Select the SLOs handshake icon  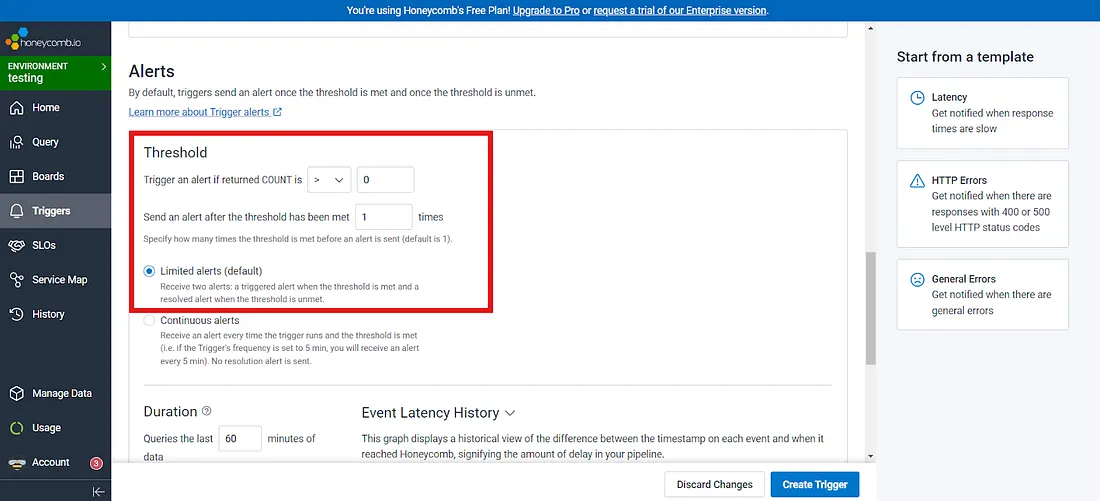click(16, 245)
